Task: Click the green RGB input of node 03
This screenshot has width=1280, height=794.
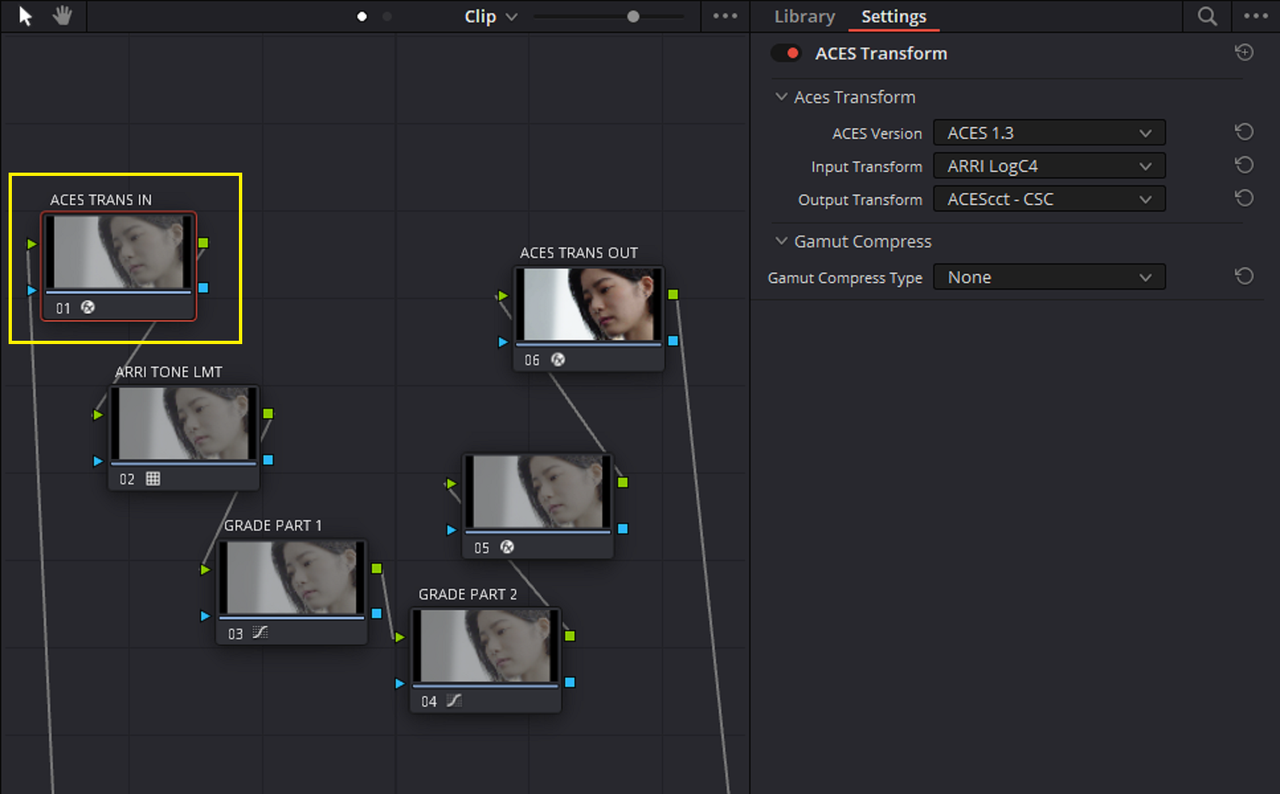Action: (205, 570)
